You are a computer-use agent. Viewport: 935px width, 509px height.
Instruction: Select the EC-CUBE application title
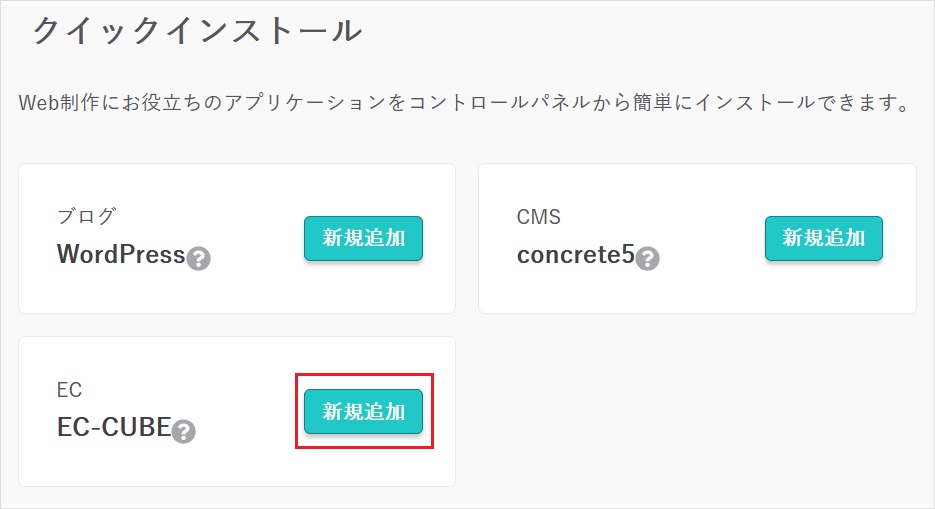pos(113,428)
